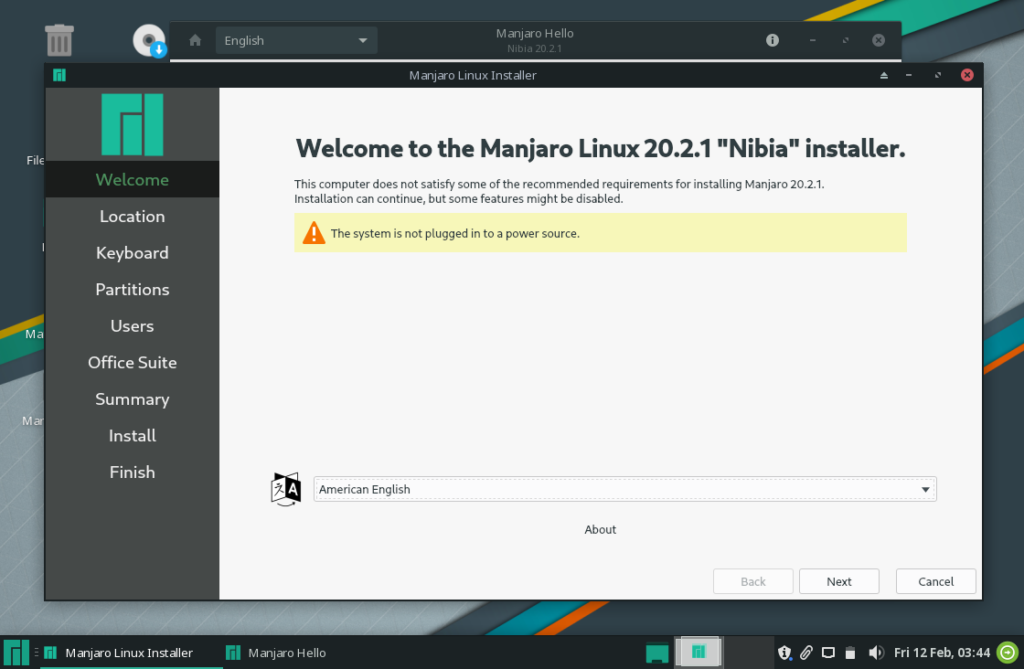
Task: Open the battery tray icon
Action: click(850, 652)
